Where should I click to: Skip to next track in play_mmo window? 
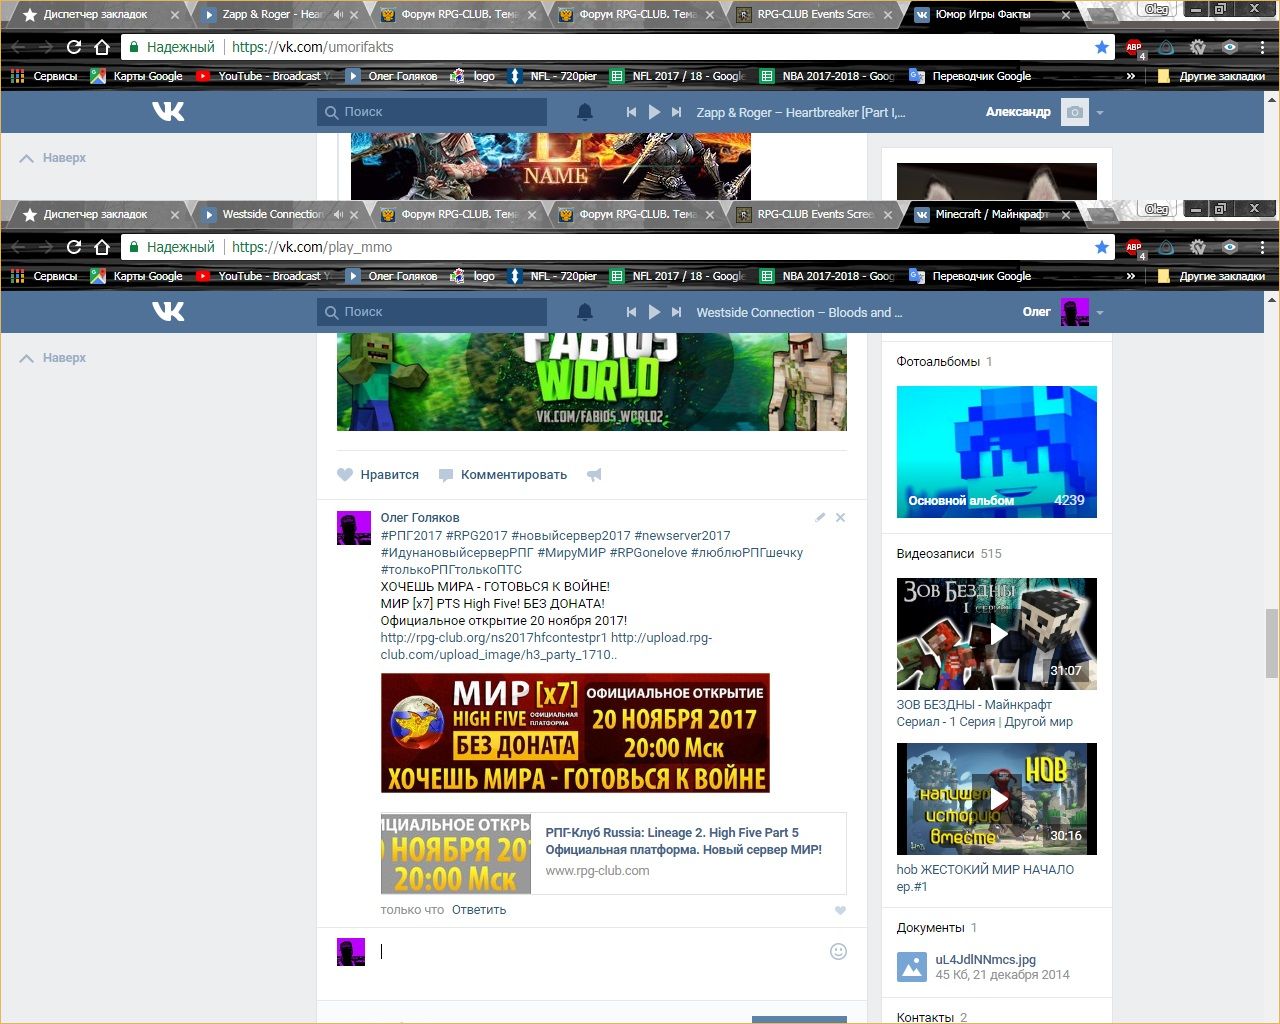[x=677, y=312]
